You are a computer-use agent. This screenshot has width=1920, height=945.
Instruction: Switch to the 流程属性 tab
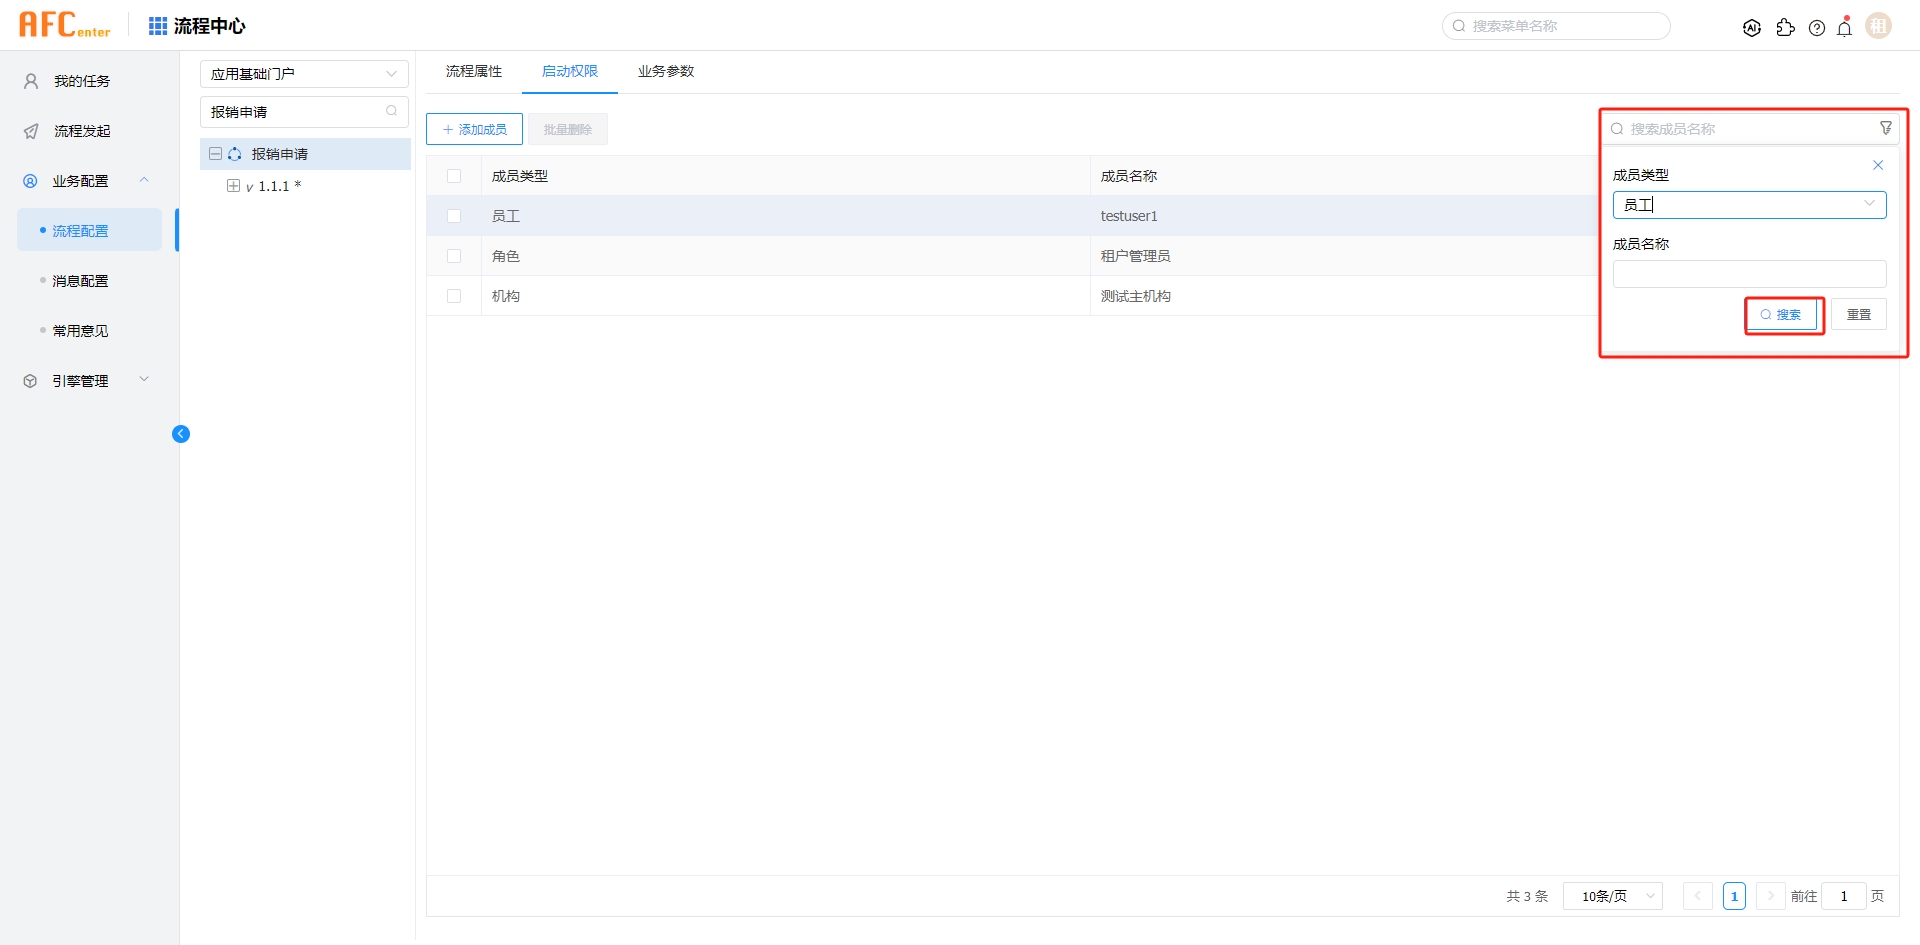pos(474,71)
